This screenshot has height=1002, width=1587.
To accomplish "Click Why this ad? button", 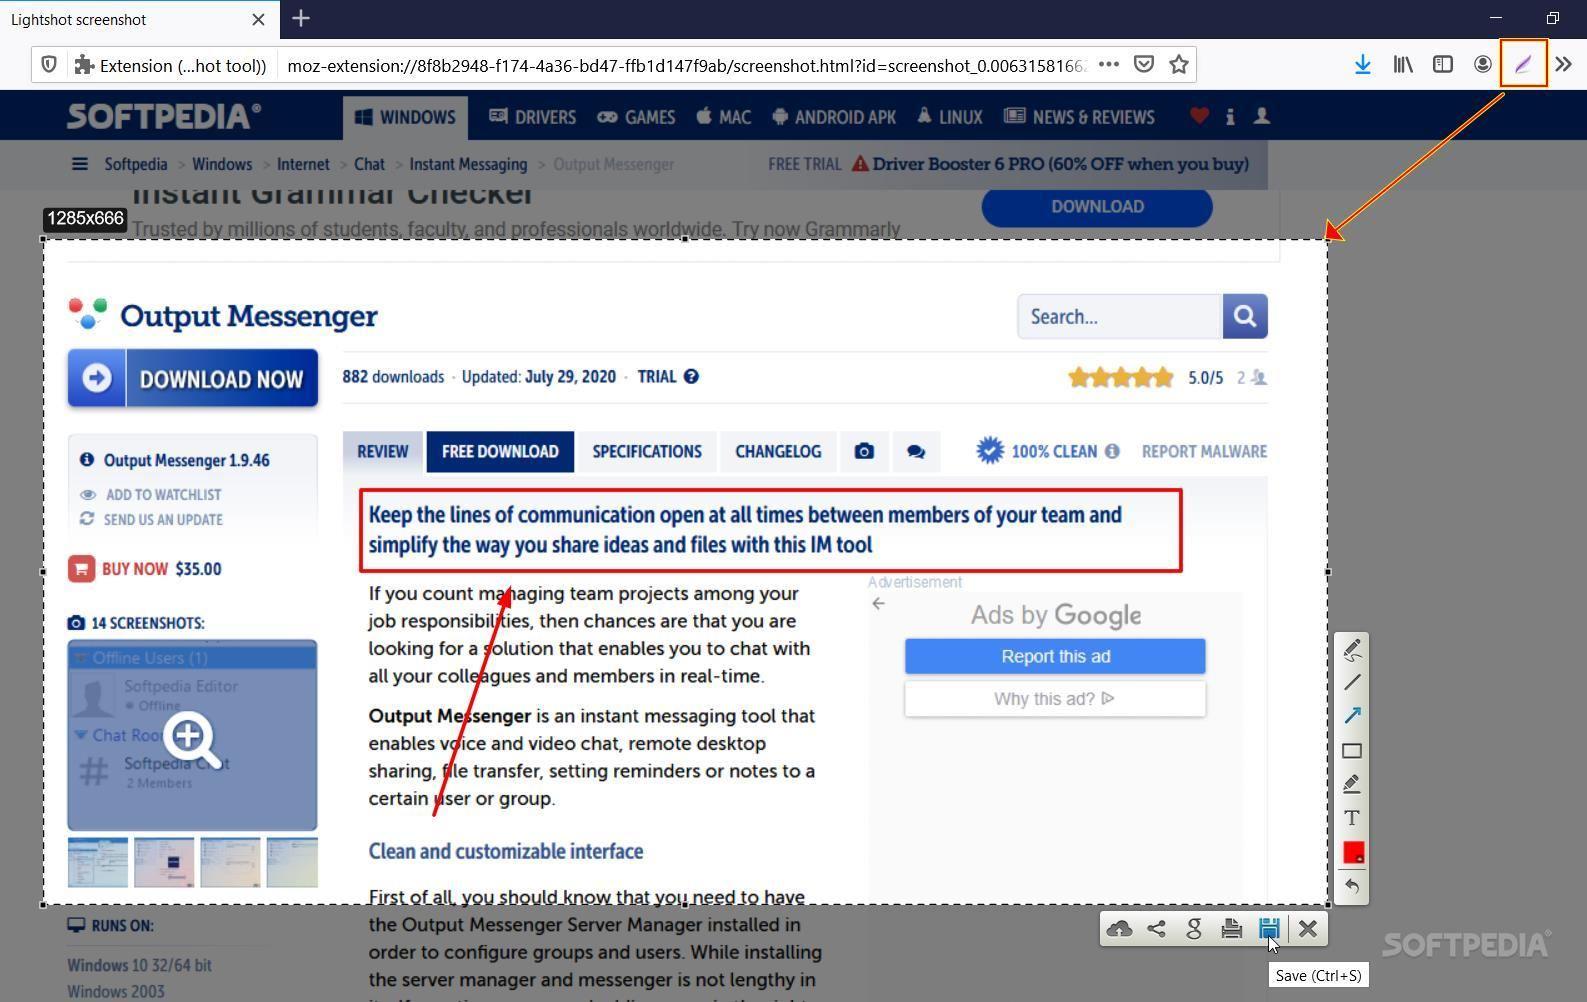I will pyautogui.click(x=1055, y=699).
